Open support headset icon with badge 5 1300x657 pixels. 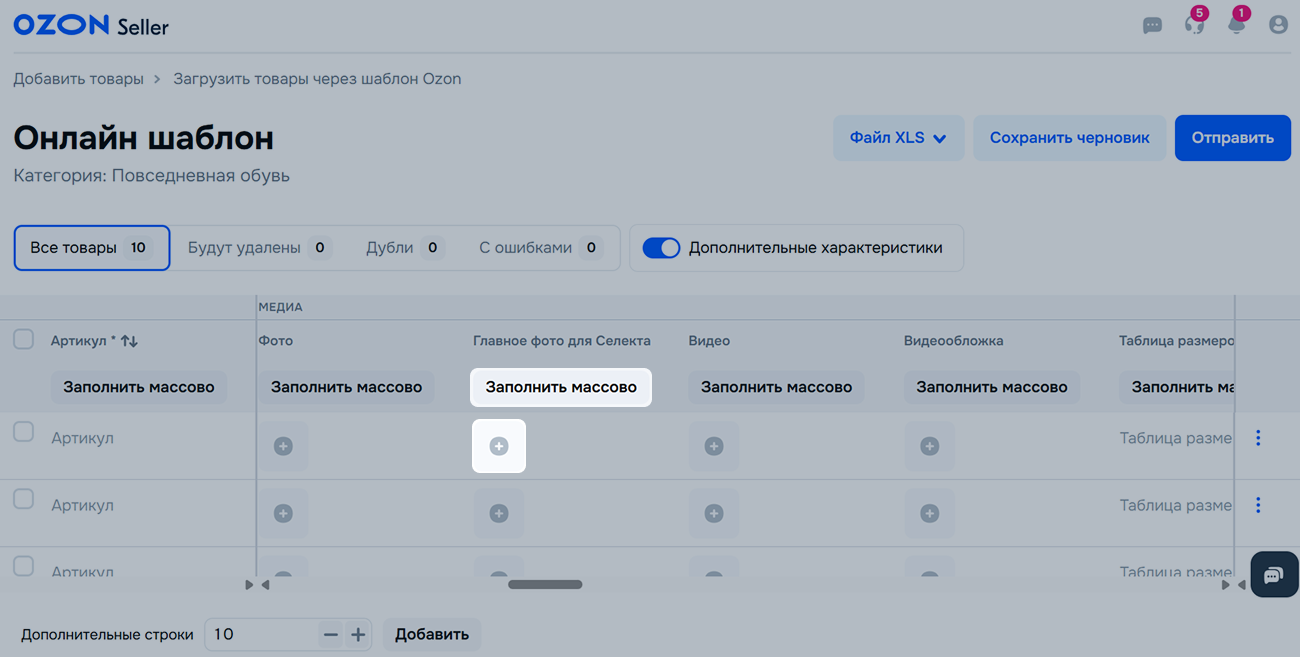tap(1194, 25)
